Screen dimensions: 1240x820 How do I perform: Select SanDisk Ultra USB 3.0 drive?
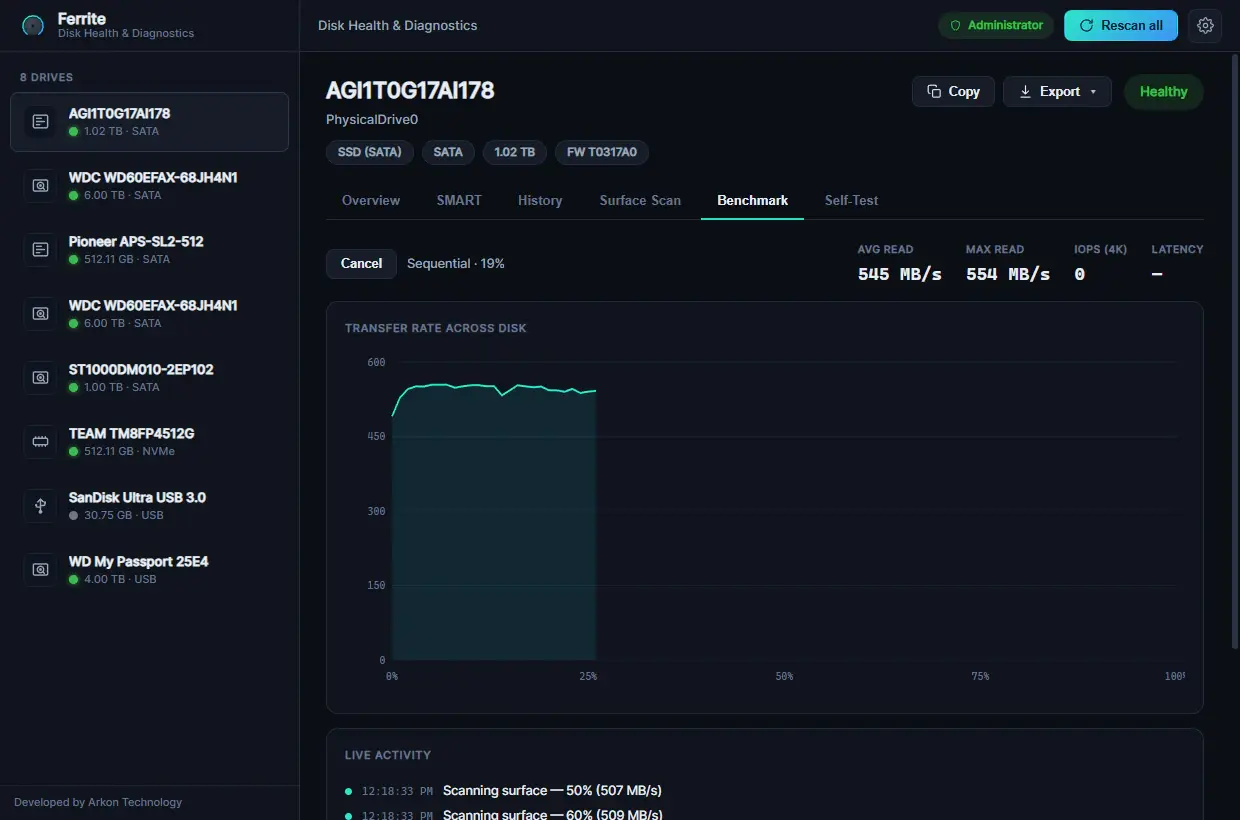[x=149, y=506]
